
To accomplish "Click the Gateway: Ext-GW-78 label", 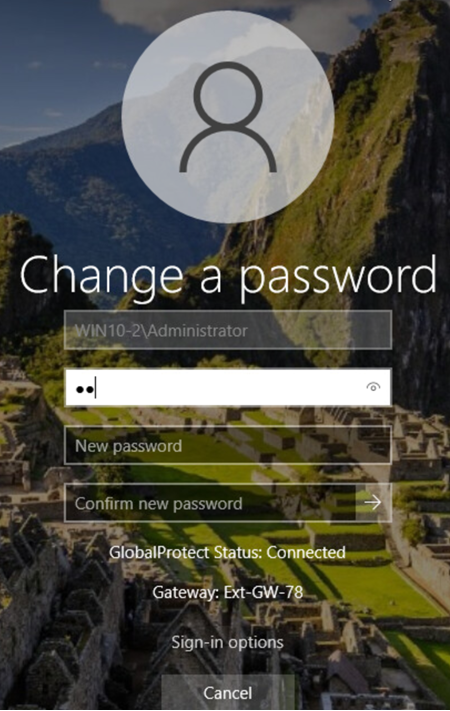I will 228,592.
